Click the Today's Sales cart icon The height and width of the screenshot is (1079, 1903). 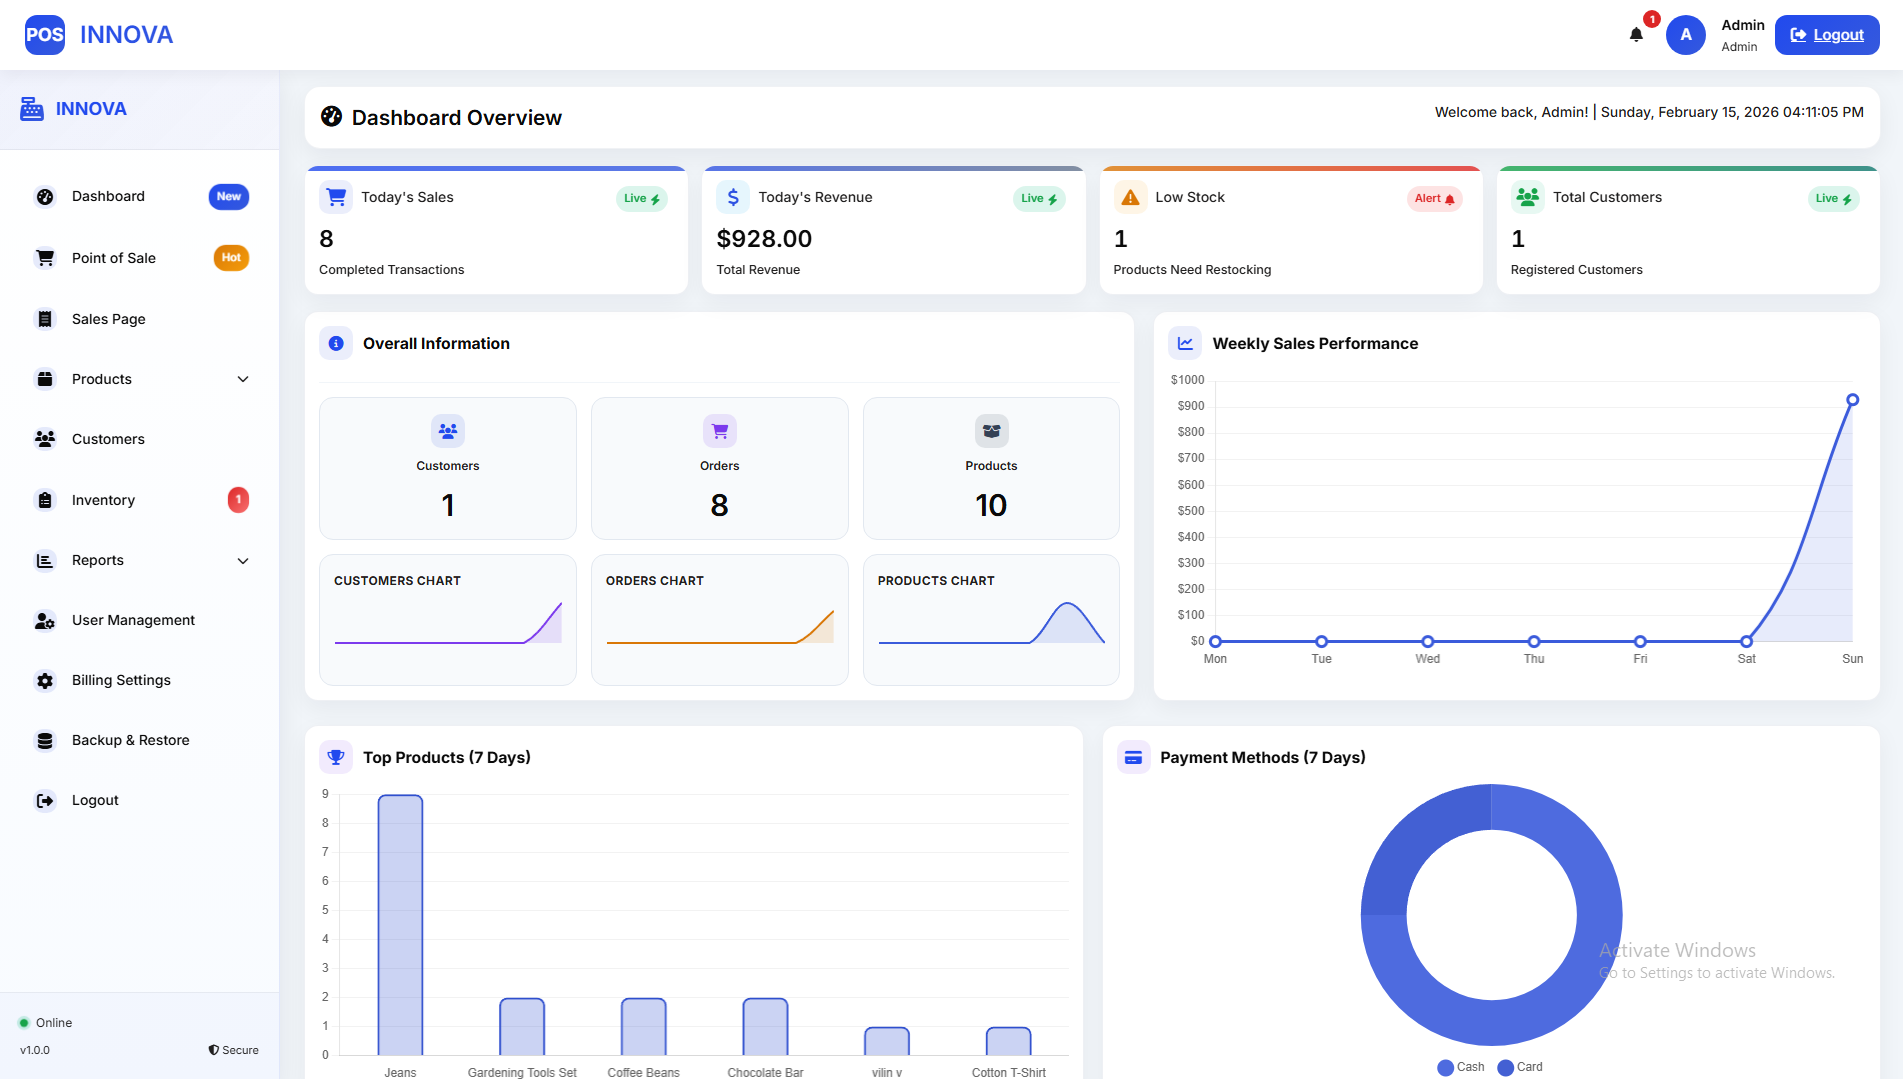[336, 197]
